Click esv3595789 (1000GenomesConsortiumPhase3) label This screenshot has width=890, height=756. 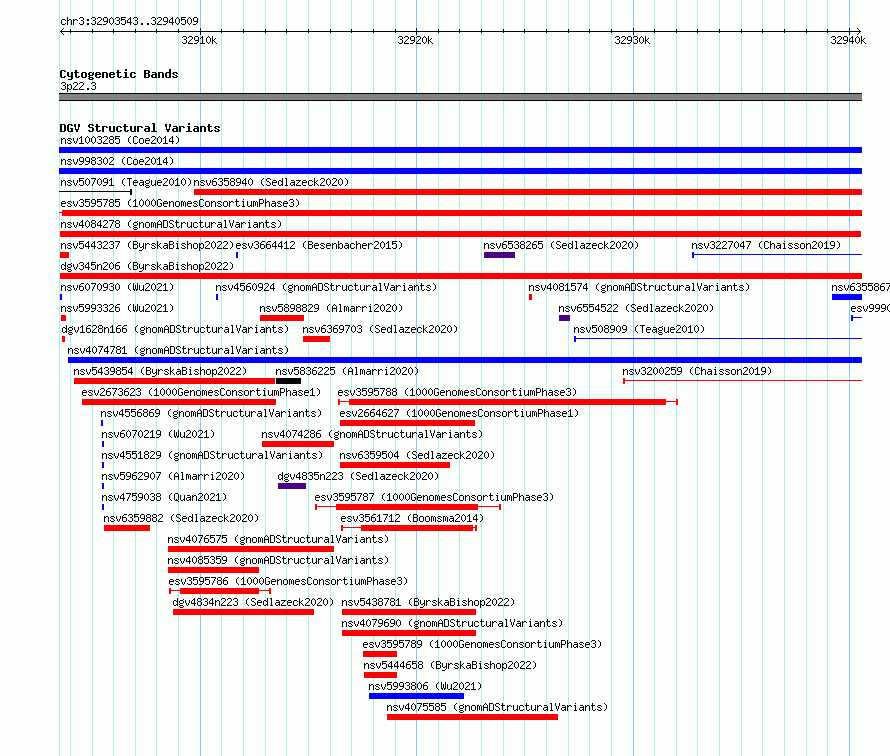coord(482,644)
